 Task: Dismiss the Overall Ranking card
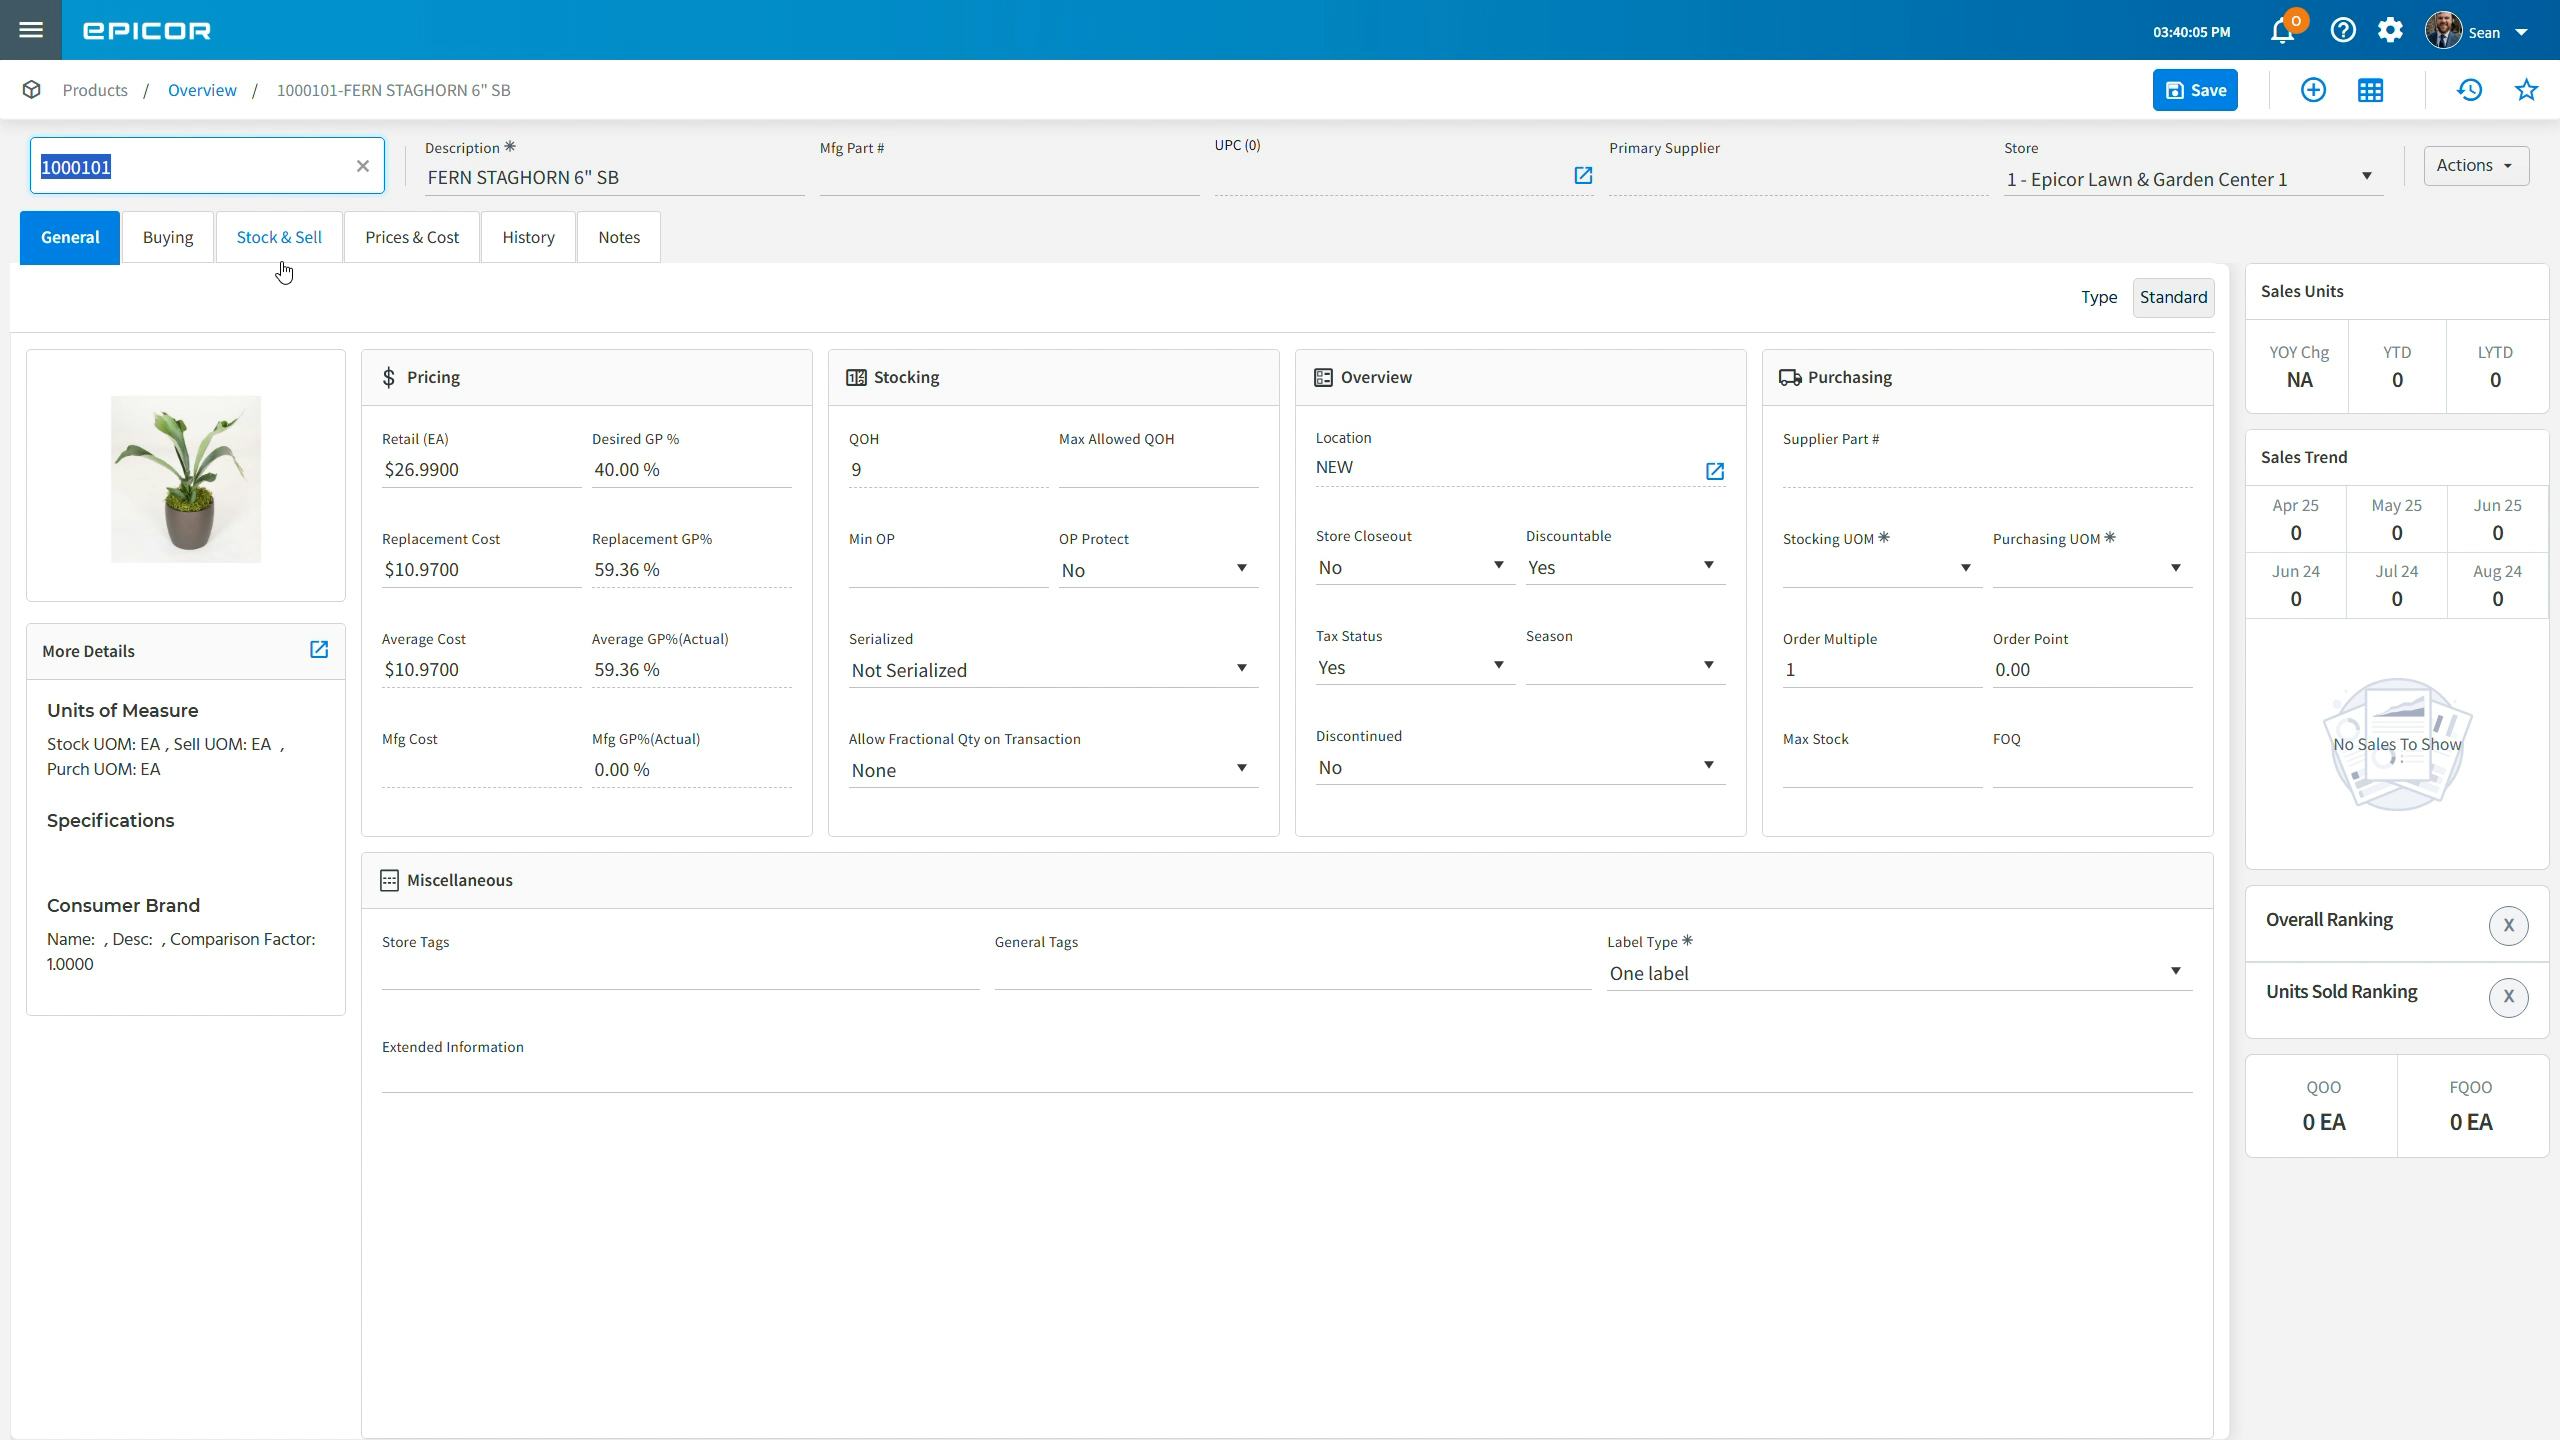pos(2508,925)
